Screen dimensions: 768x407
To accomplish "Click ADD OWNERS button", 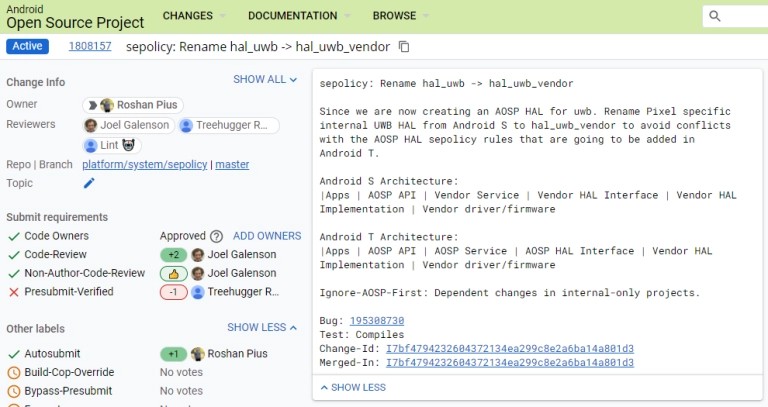I will (x=267, y=236).
